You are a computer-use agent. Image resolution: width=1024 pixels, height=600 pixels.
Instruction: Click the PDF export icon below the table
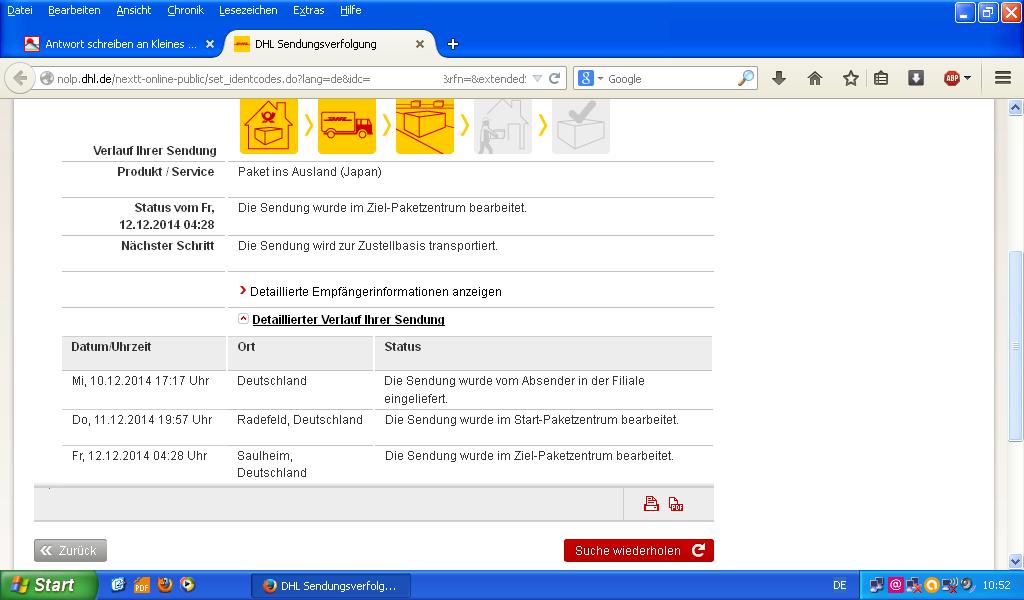click(676, 504)
